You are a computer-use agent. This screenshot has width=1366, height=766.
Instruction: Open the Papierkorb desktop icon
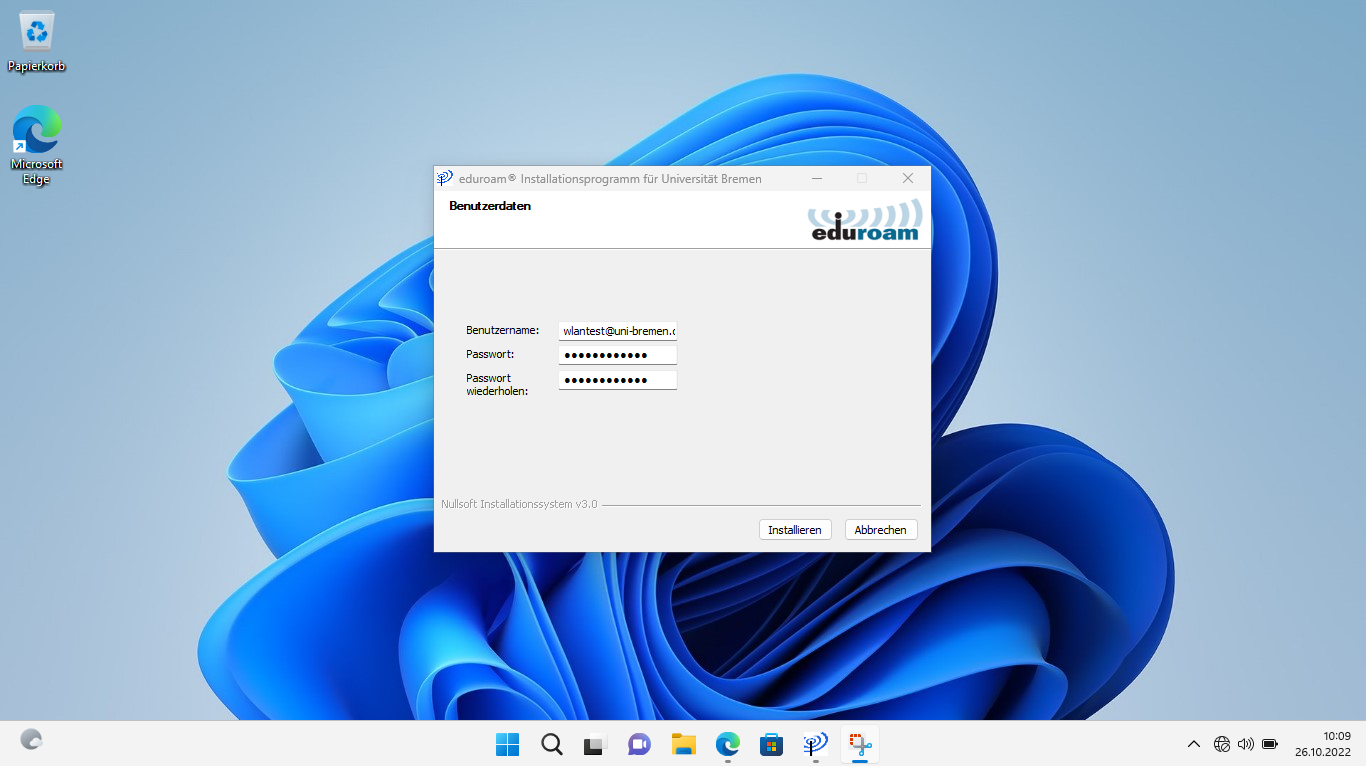(37, 40)
